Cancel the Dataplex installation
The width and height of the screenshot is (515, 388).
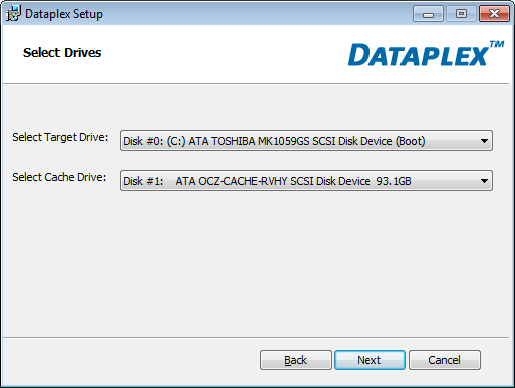(x=445, y=360)
